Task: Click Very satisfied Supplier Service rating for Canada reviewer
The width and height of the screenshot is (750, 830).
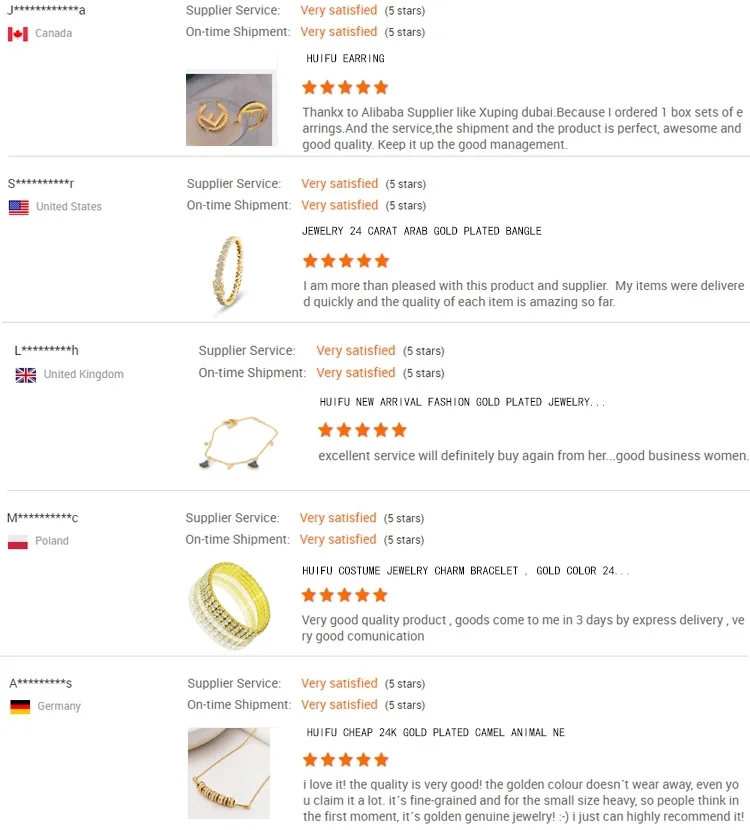Action: click(338, 10)
